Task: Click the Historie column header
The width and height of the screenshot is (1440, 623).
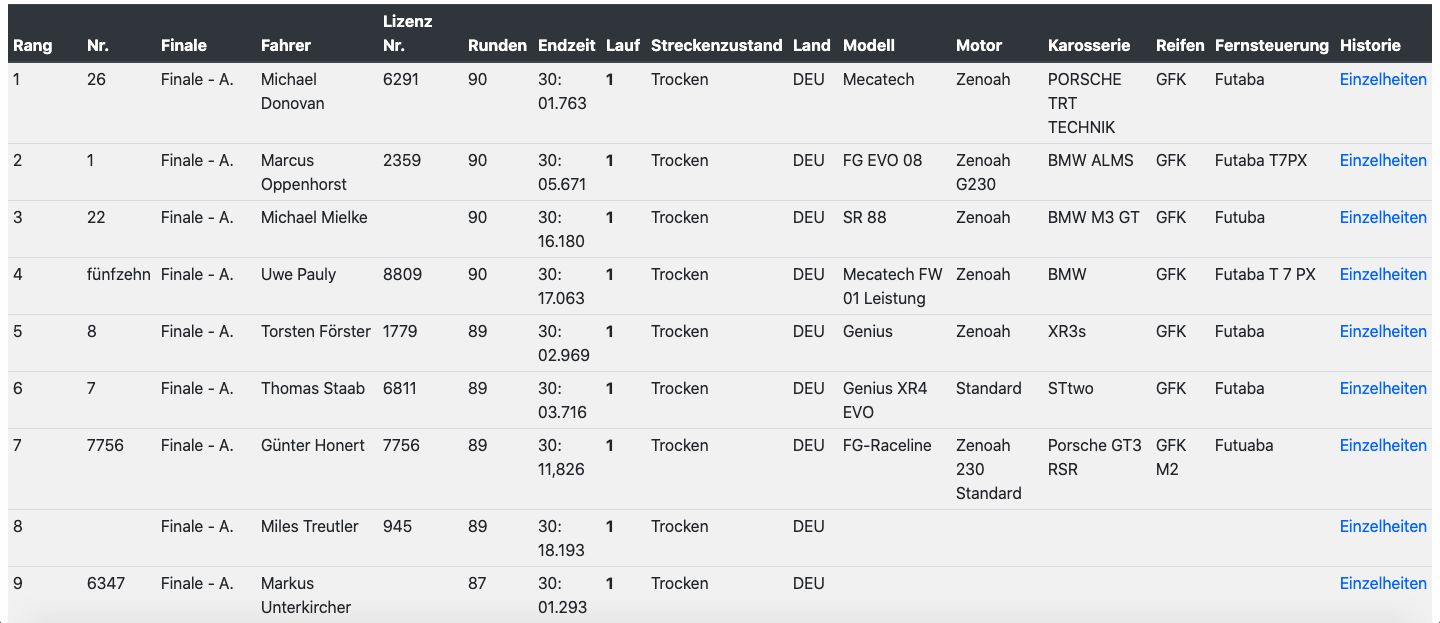Action: click(x=1370, y=46)
